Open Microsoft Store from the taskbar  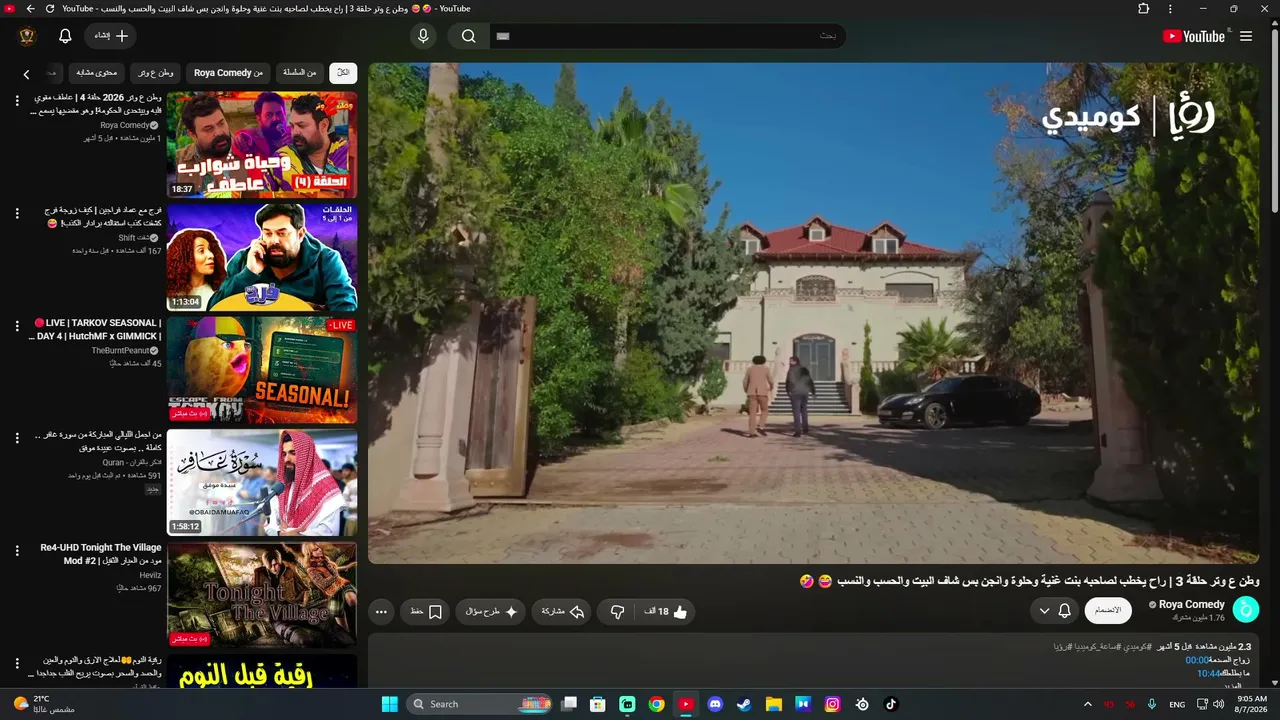pos(598,704)
